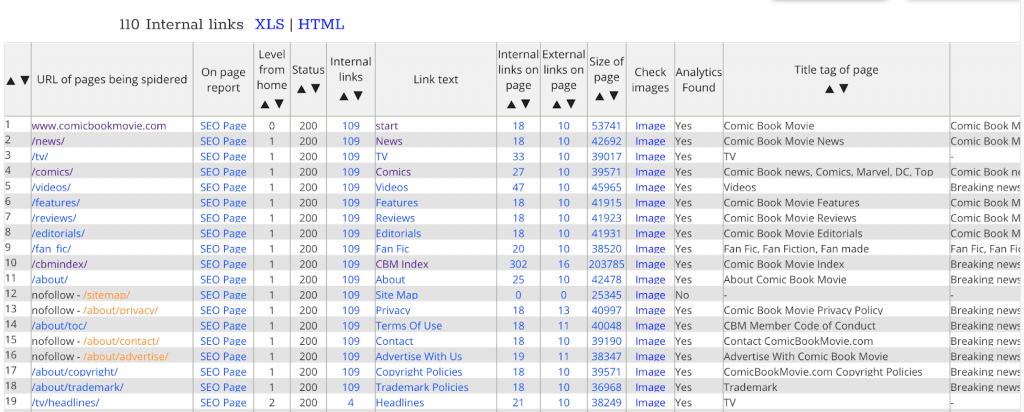Click page size value 203785
Image resolution: width=1024 pixels, height=412 pixels.
coord(607,264)
